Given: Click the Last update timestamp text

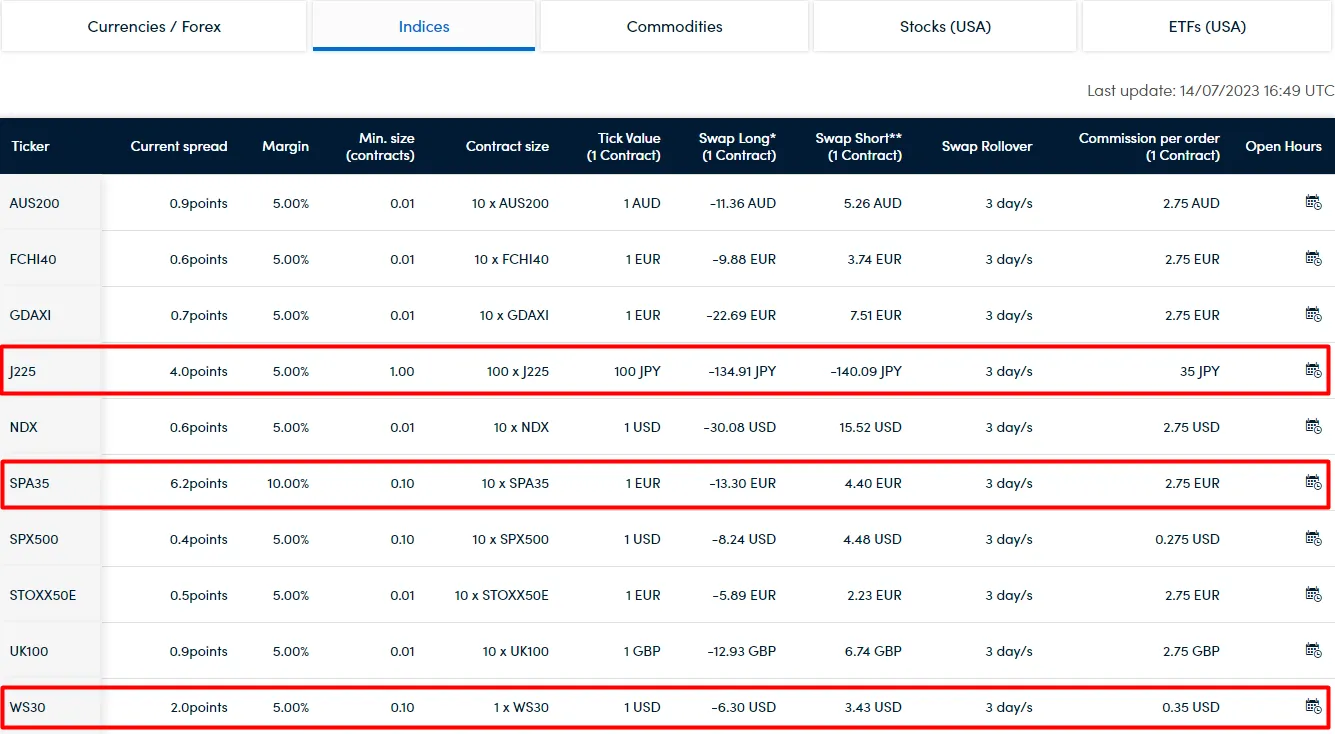Looking at the screenshot, I should [1211, 91].
